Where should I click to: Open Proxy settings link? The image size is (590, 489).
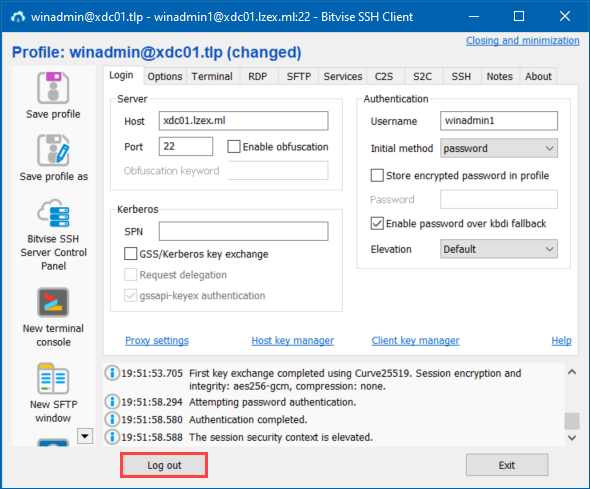pos(157,340)
